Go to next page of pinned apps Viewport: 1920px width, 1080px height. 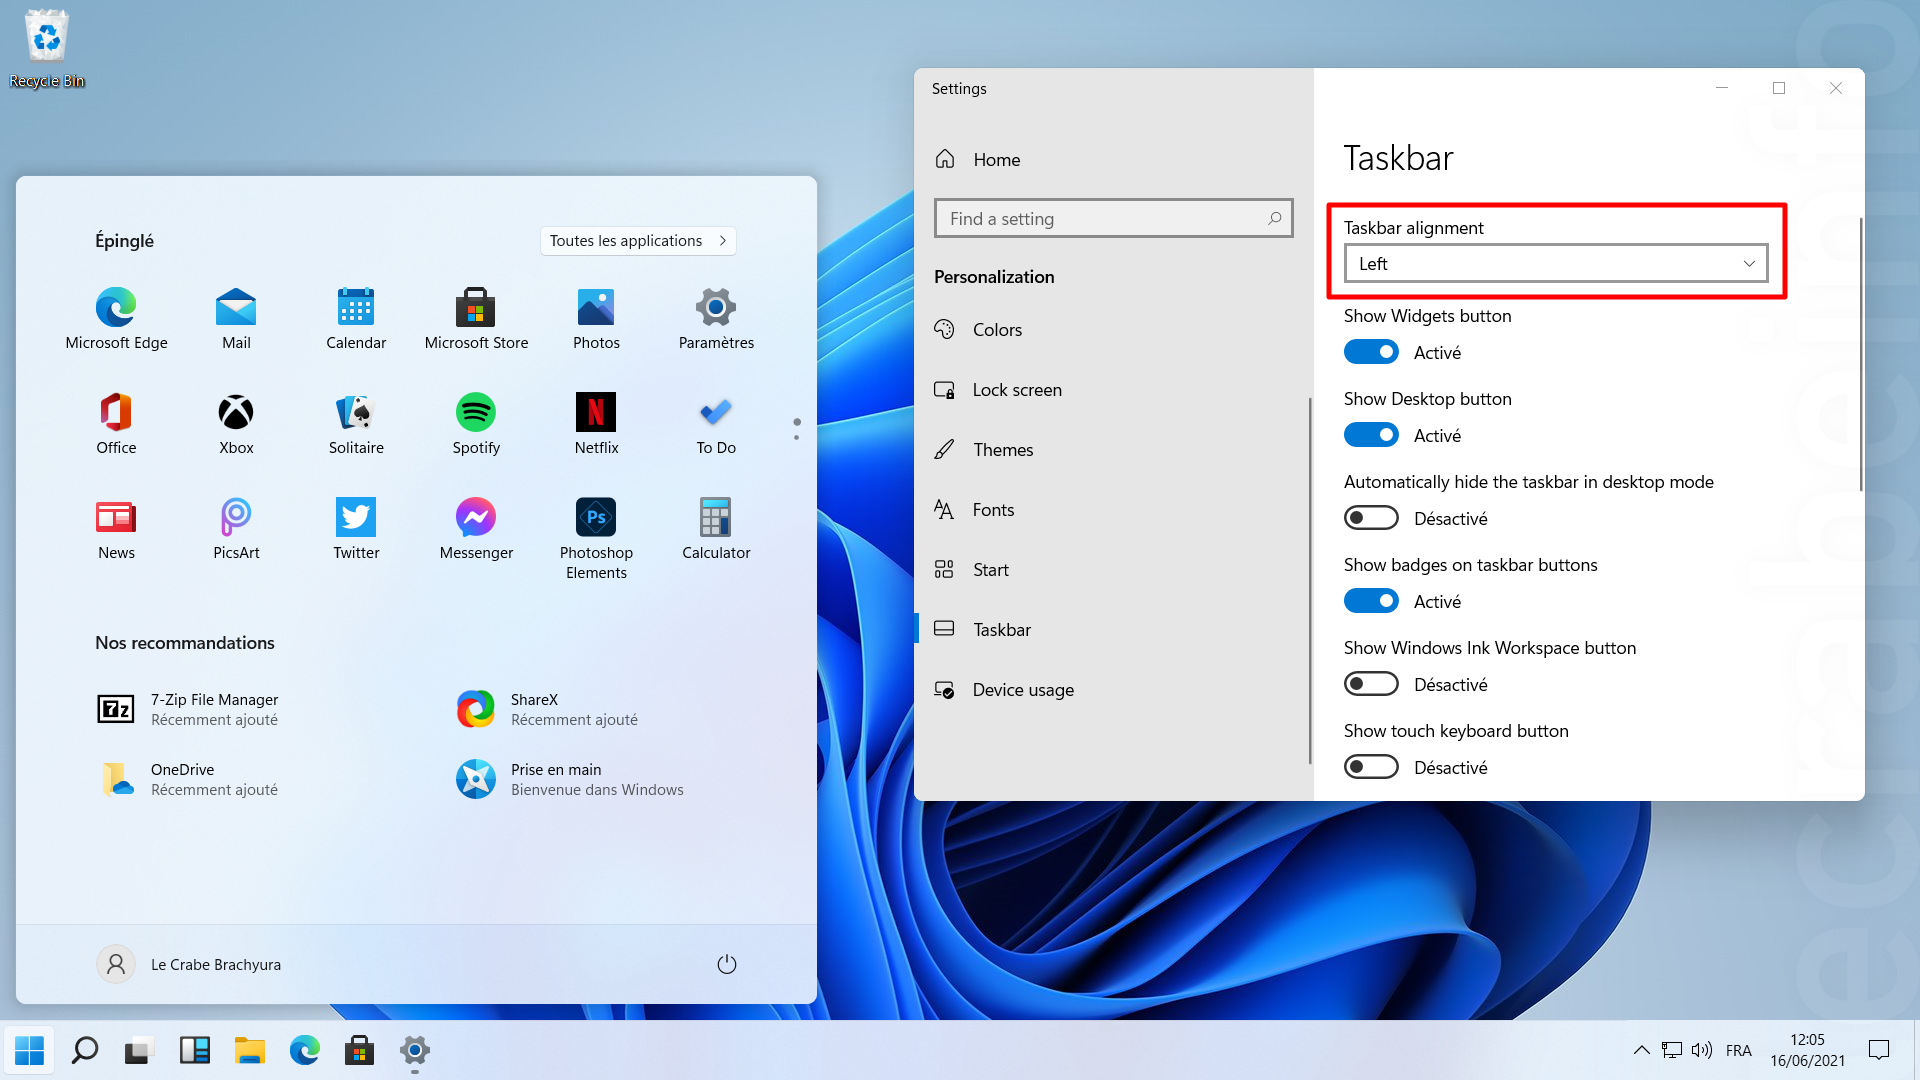pos(797,437)
